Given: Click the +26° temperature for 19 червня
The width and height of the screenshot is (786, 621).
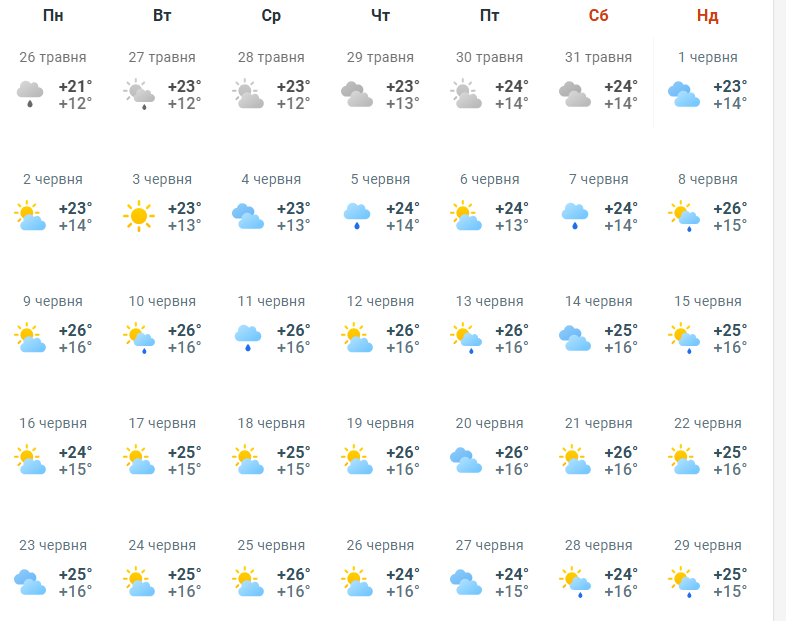Looking at the screenshot, I should click(x=403, y=452).
